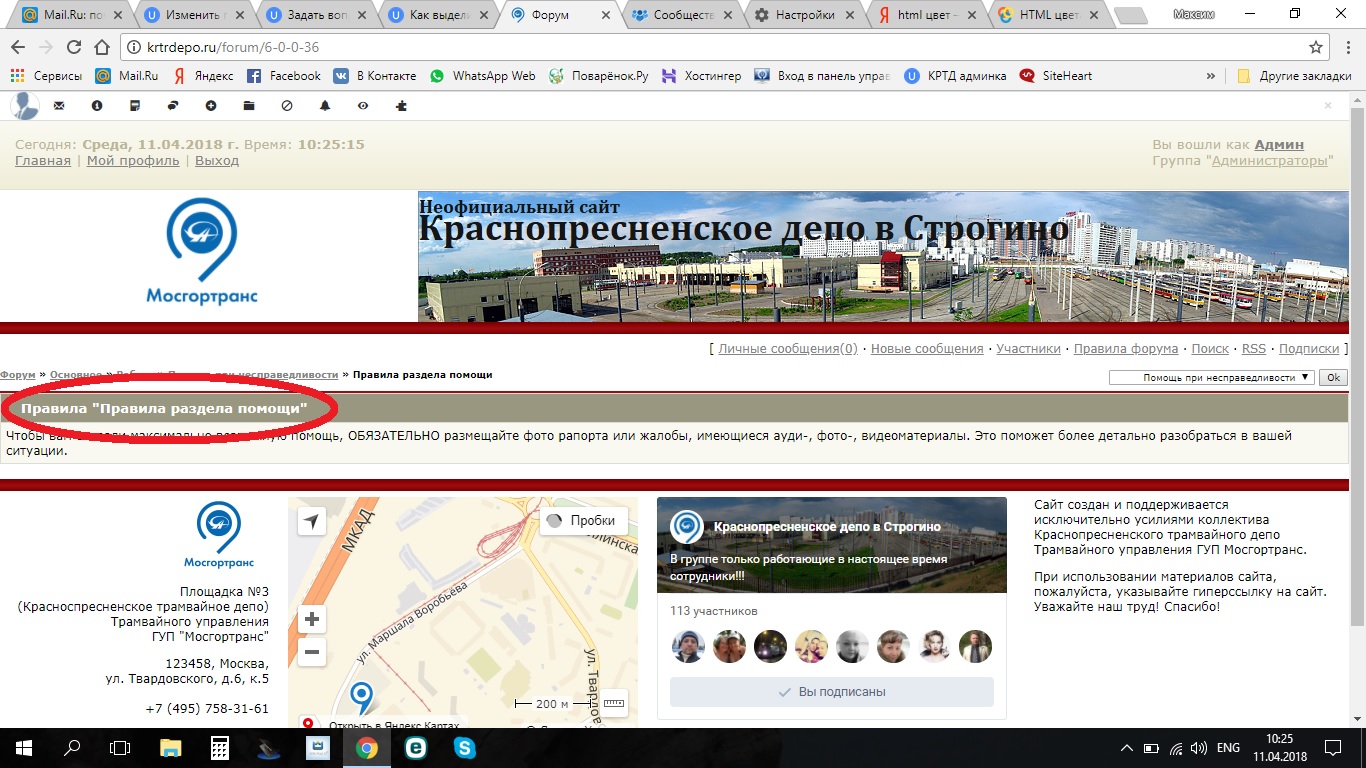Screen dimensions: 1366x768
Task: Open the Новые сообщения link
Action: (x=927, y=349)
